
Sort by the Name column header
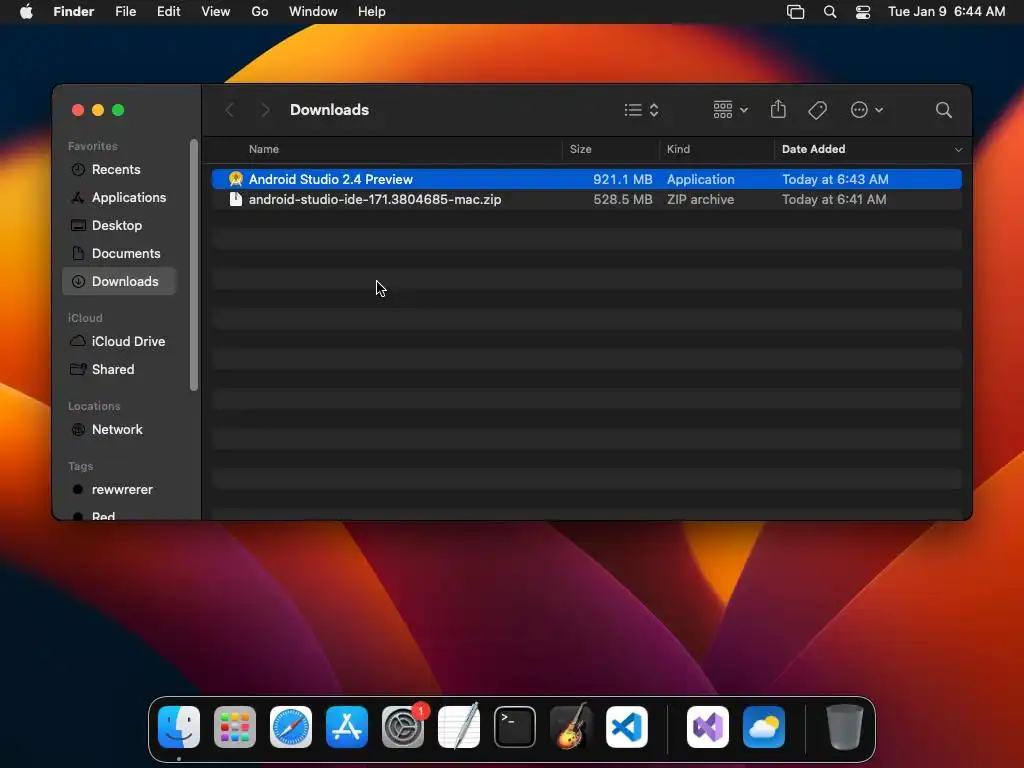coord(264,149)
